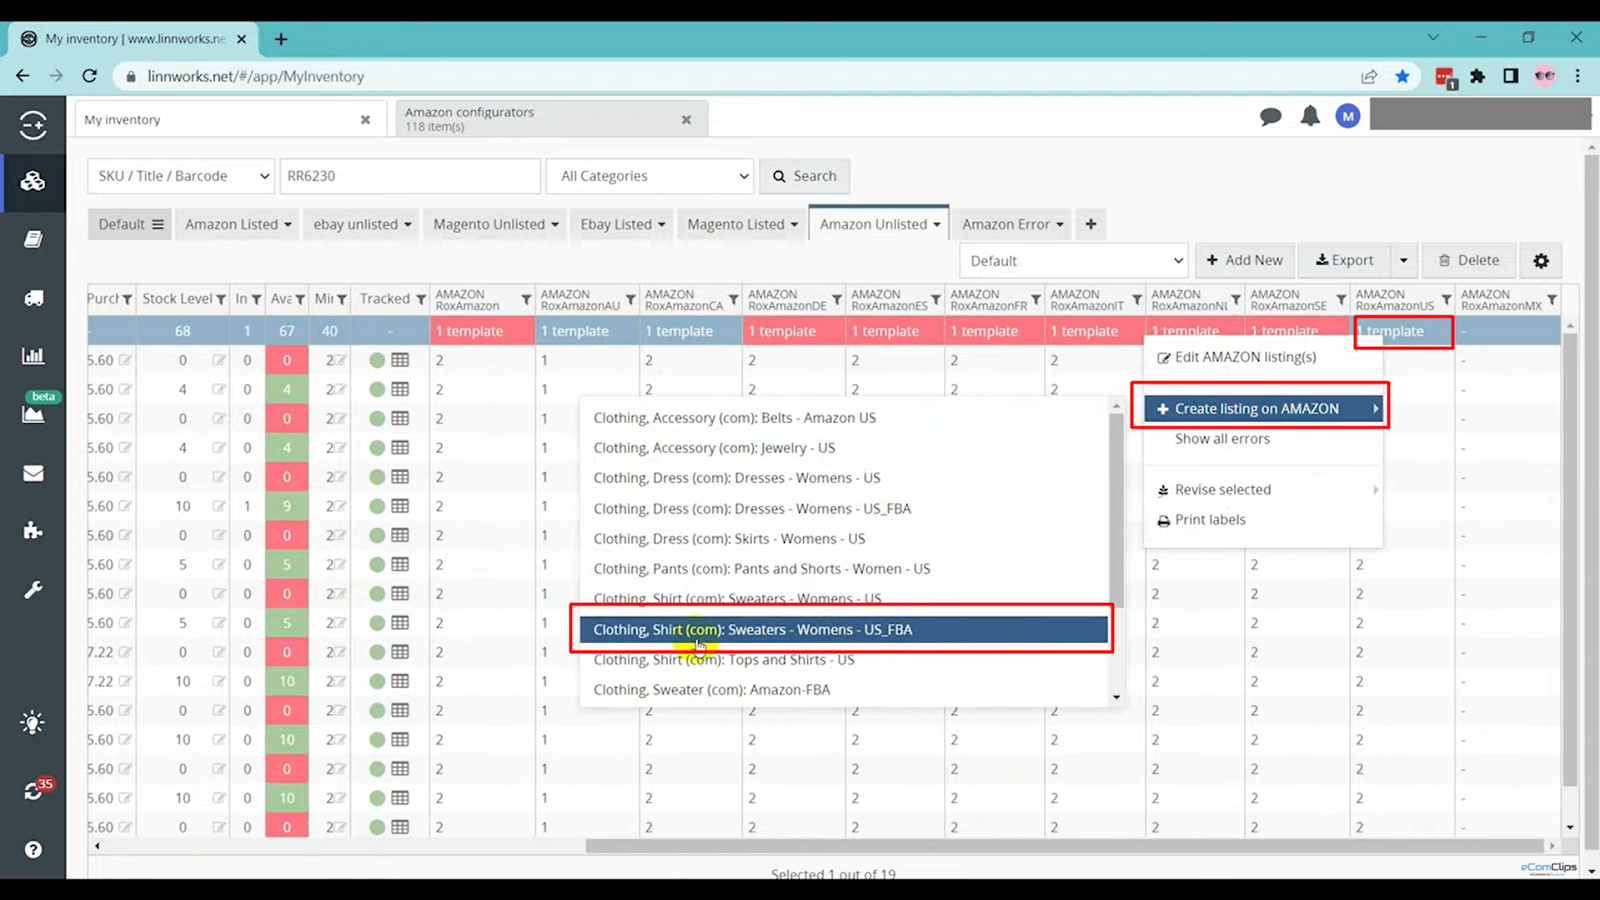Image resolution: width=1600 pixels, height=900 pixels.
Task: Click the horizontal scrollbar under the grid
Action: (x=1064, y=846)
